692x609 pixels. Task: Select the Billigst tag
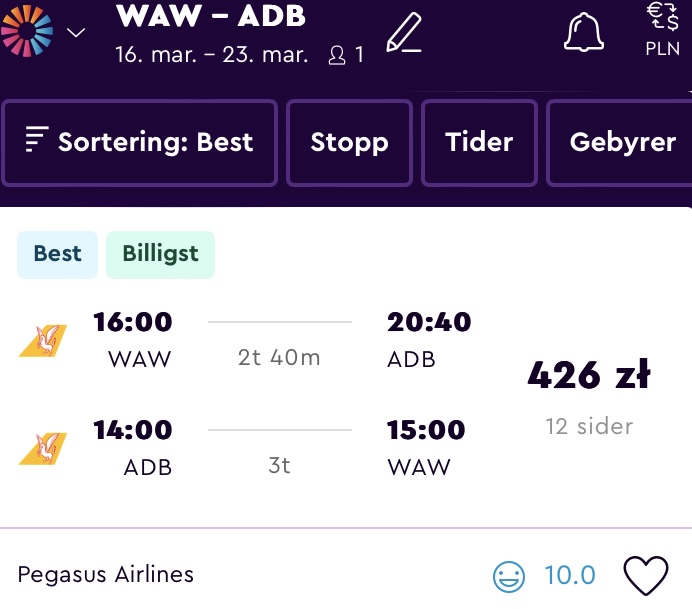tap(160, 254)
